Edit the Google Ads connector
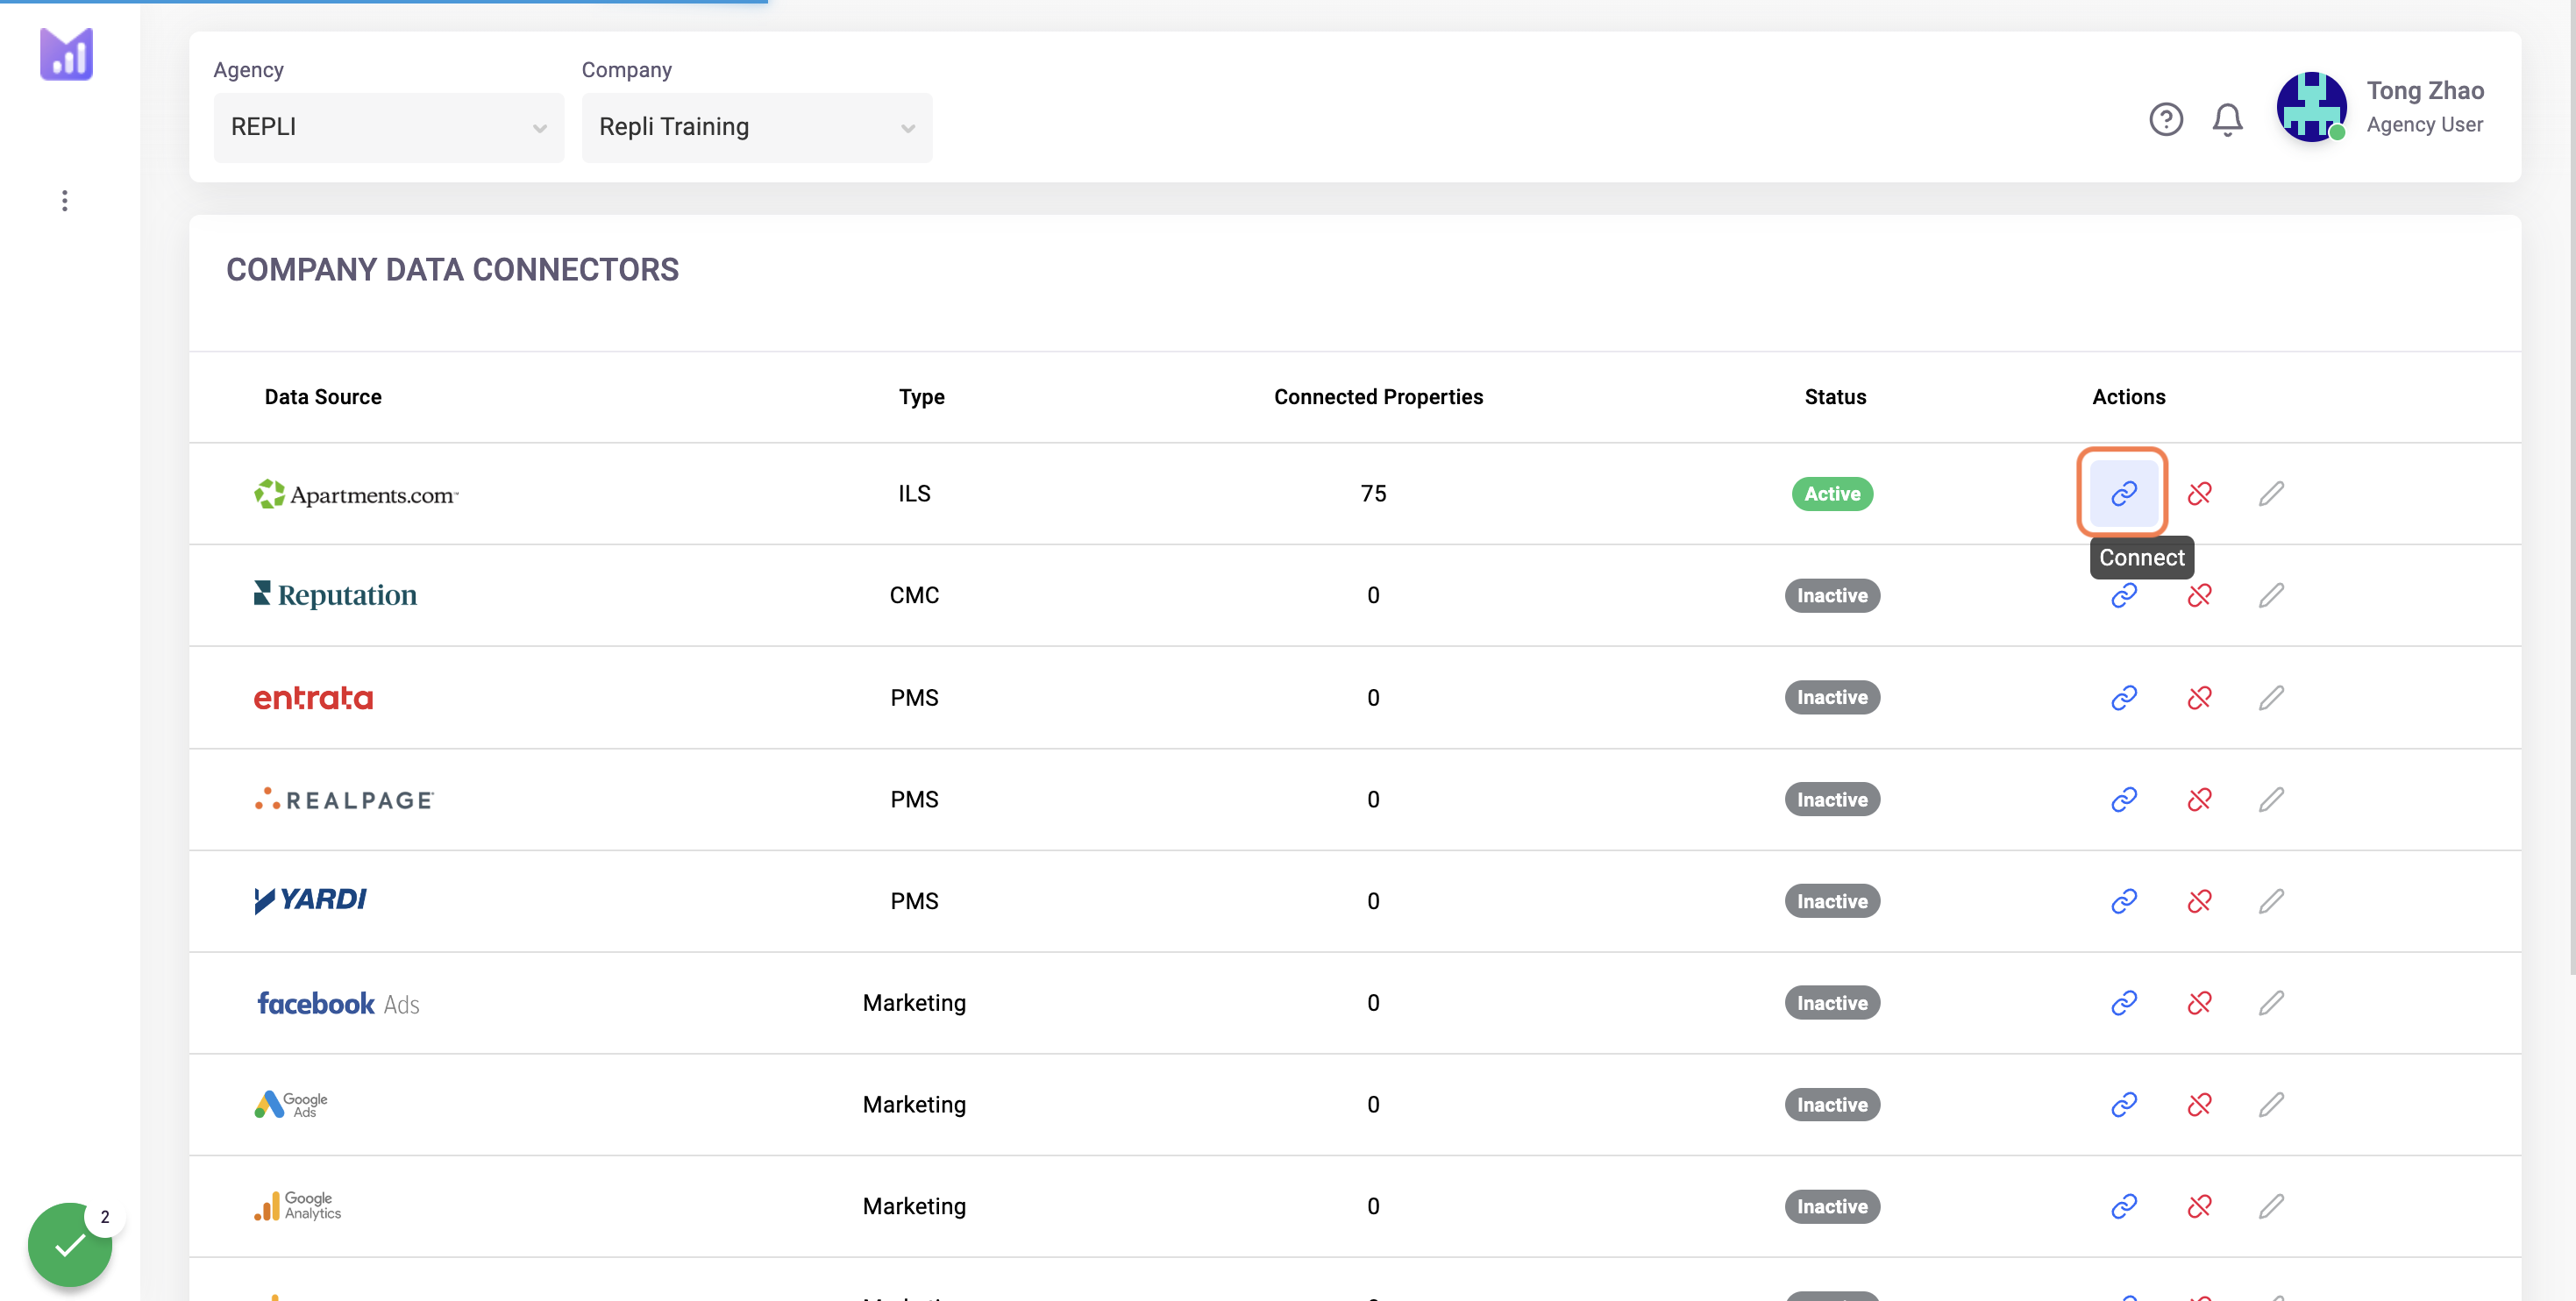The width and height of the screenshot is (2576, 1301). pos(2271,1104)
